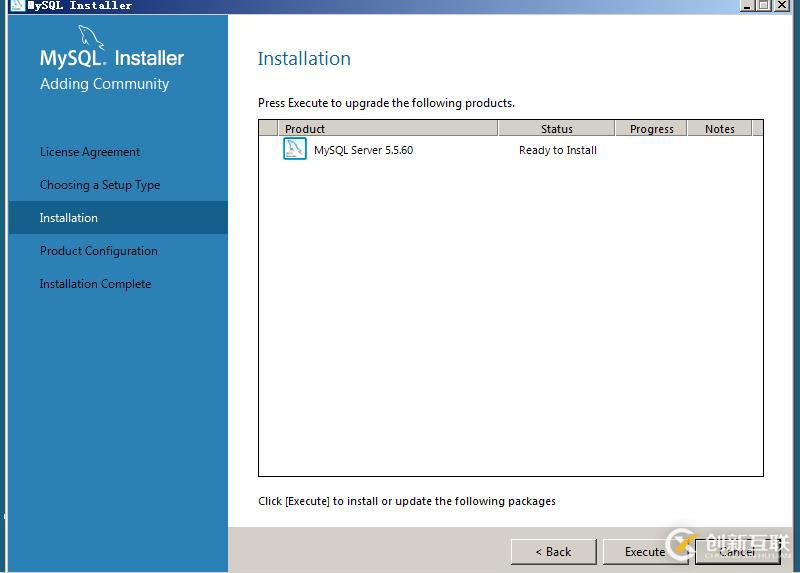Click the Progress column header
800x573 pixels.
[651, 129]
